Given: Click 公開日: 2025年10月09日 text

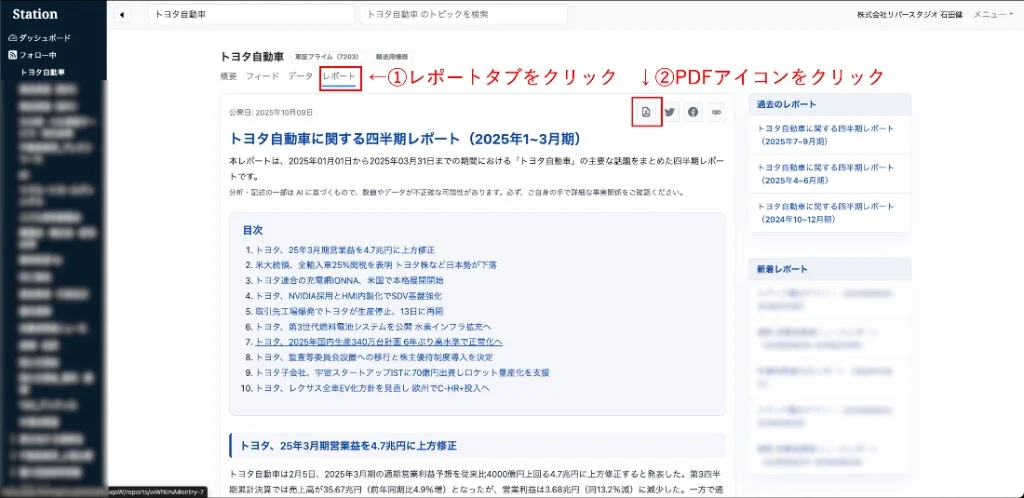Looking at the screenshot, I should tap(271, 112).
